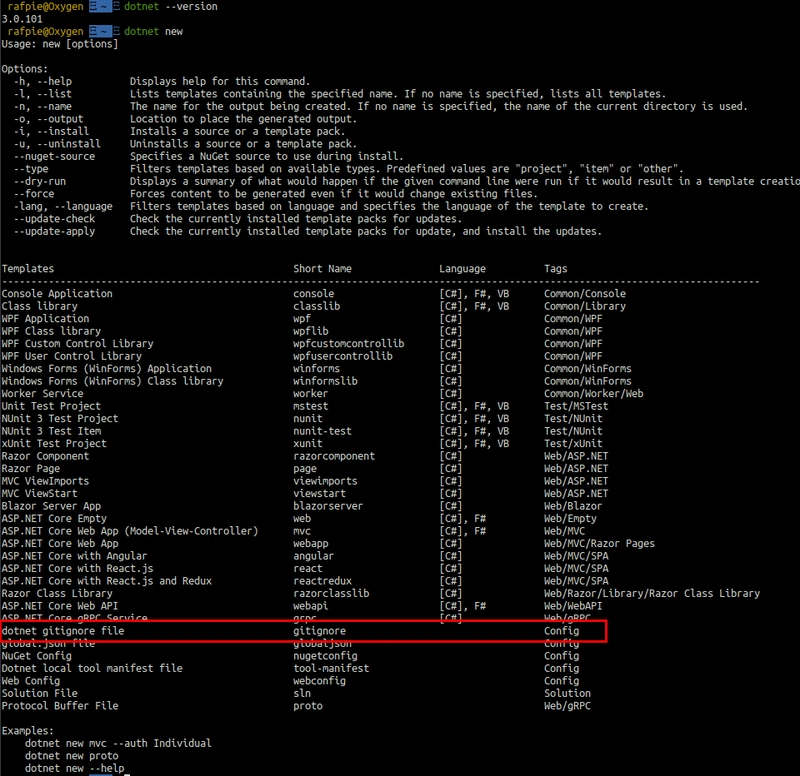The image size is (800, 776).
Task: Click the 'webapi' short name
Action: tap(311, 607)
